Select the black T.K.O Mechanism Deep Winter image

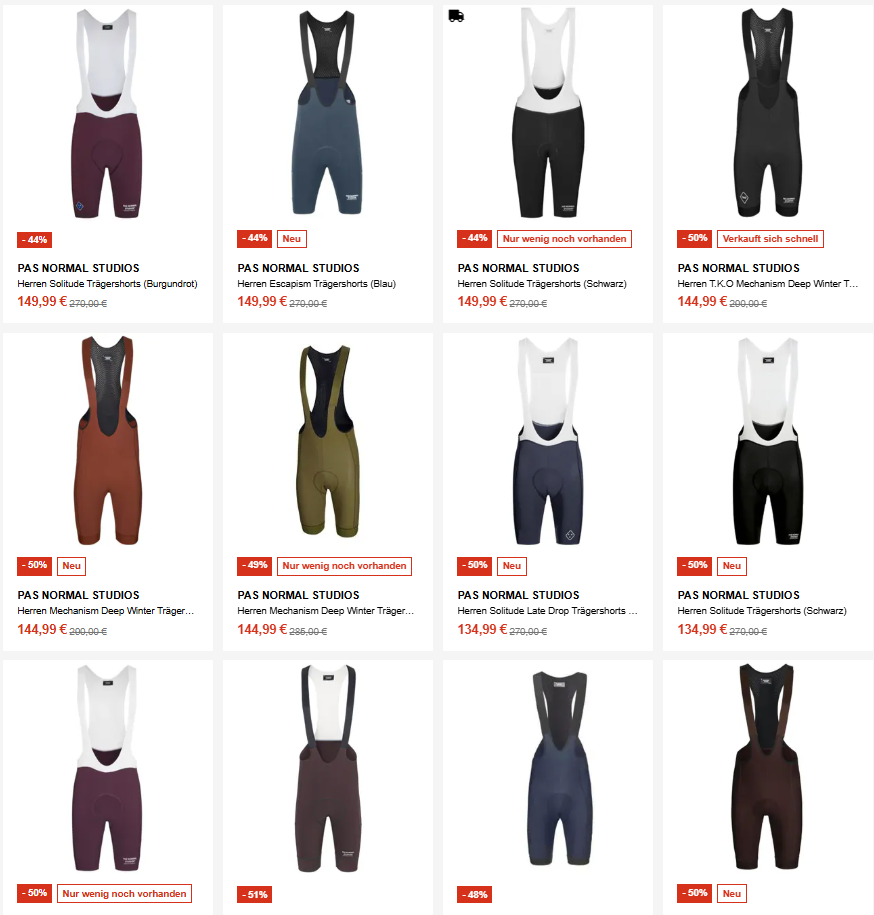[x=767, y=112]
